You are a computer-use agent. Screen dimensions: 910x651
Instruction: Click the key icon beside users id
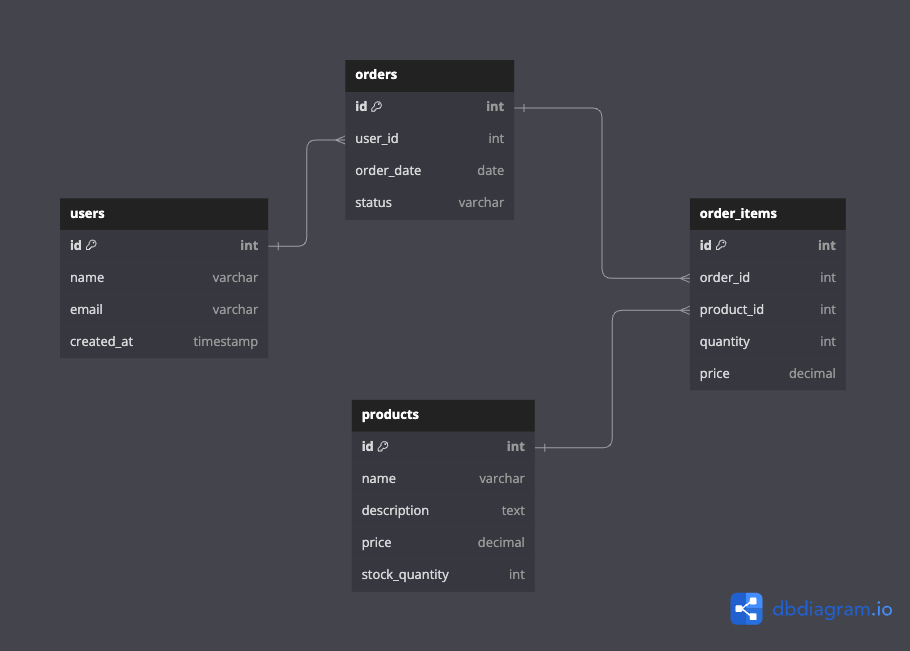[x=91, y=245]
